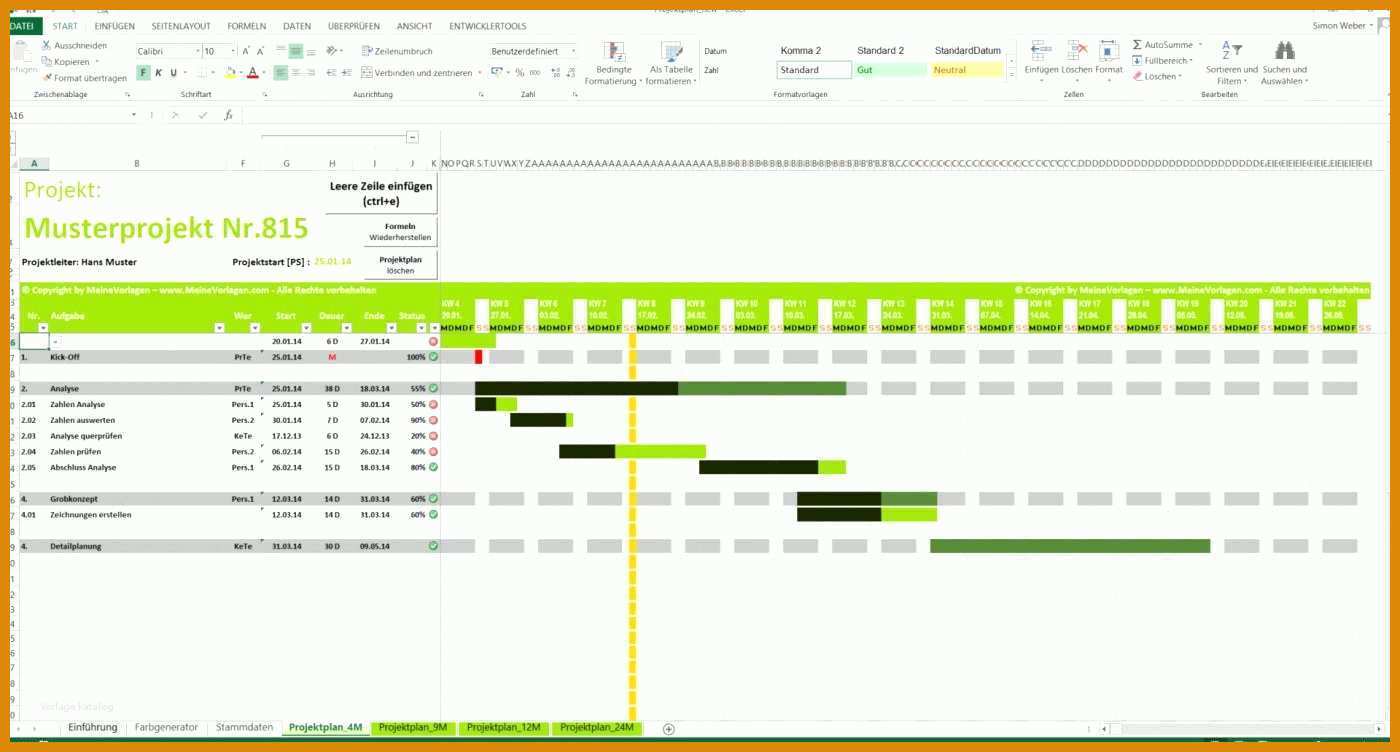The image size is (1400, 752).
Task: Click Suchen und Auswählen binoculars
Action: tap(1285, 51)
